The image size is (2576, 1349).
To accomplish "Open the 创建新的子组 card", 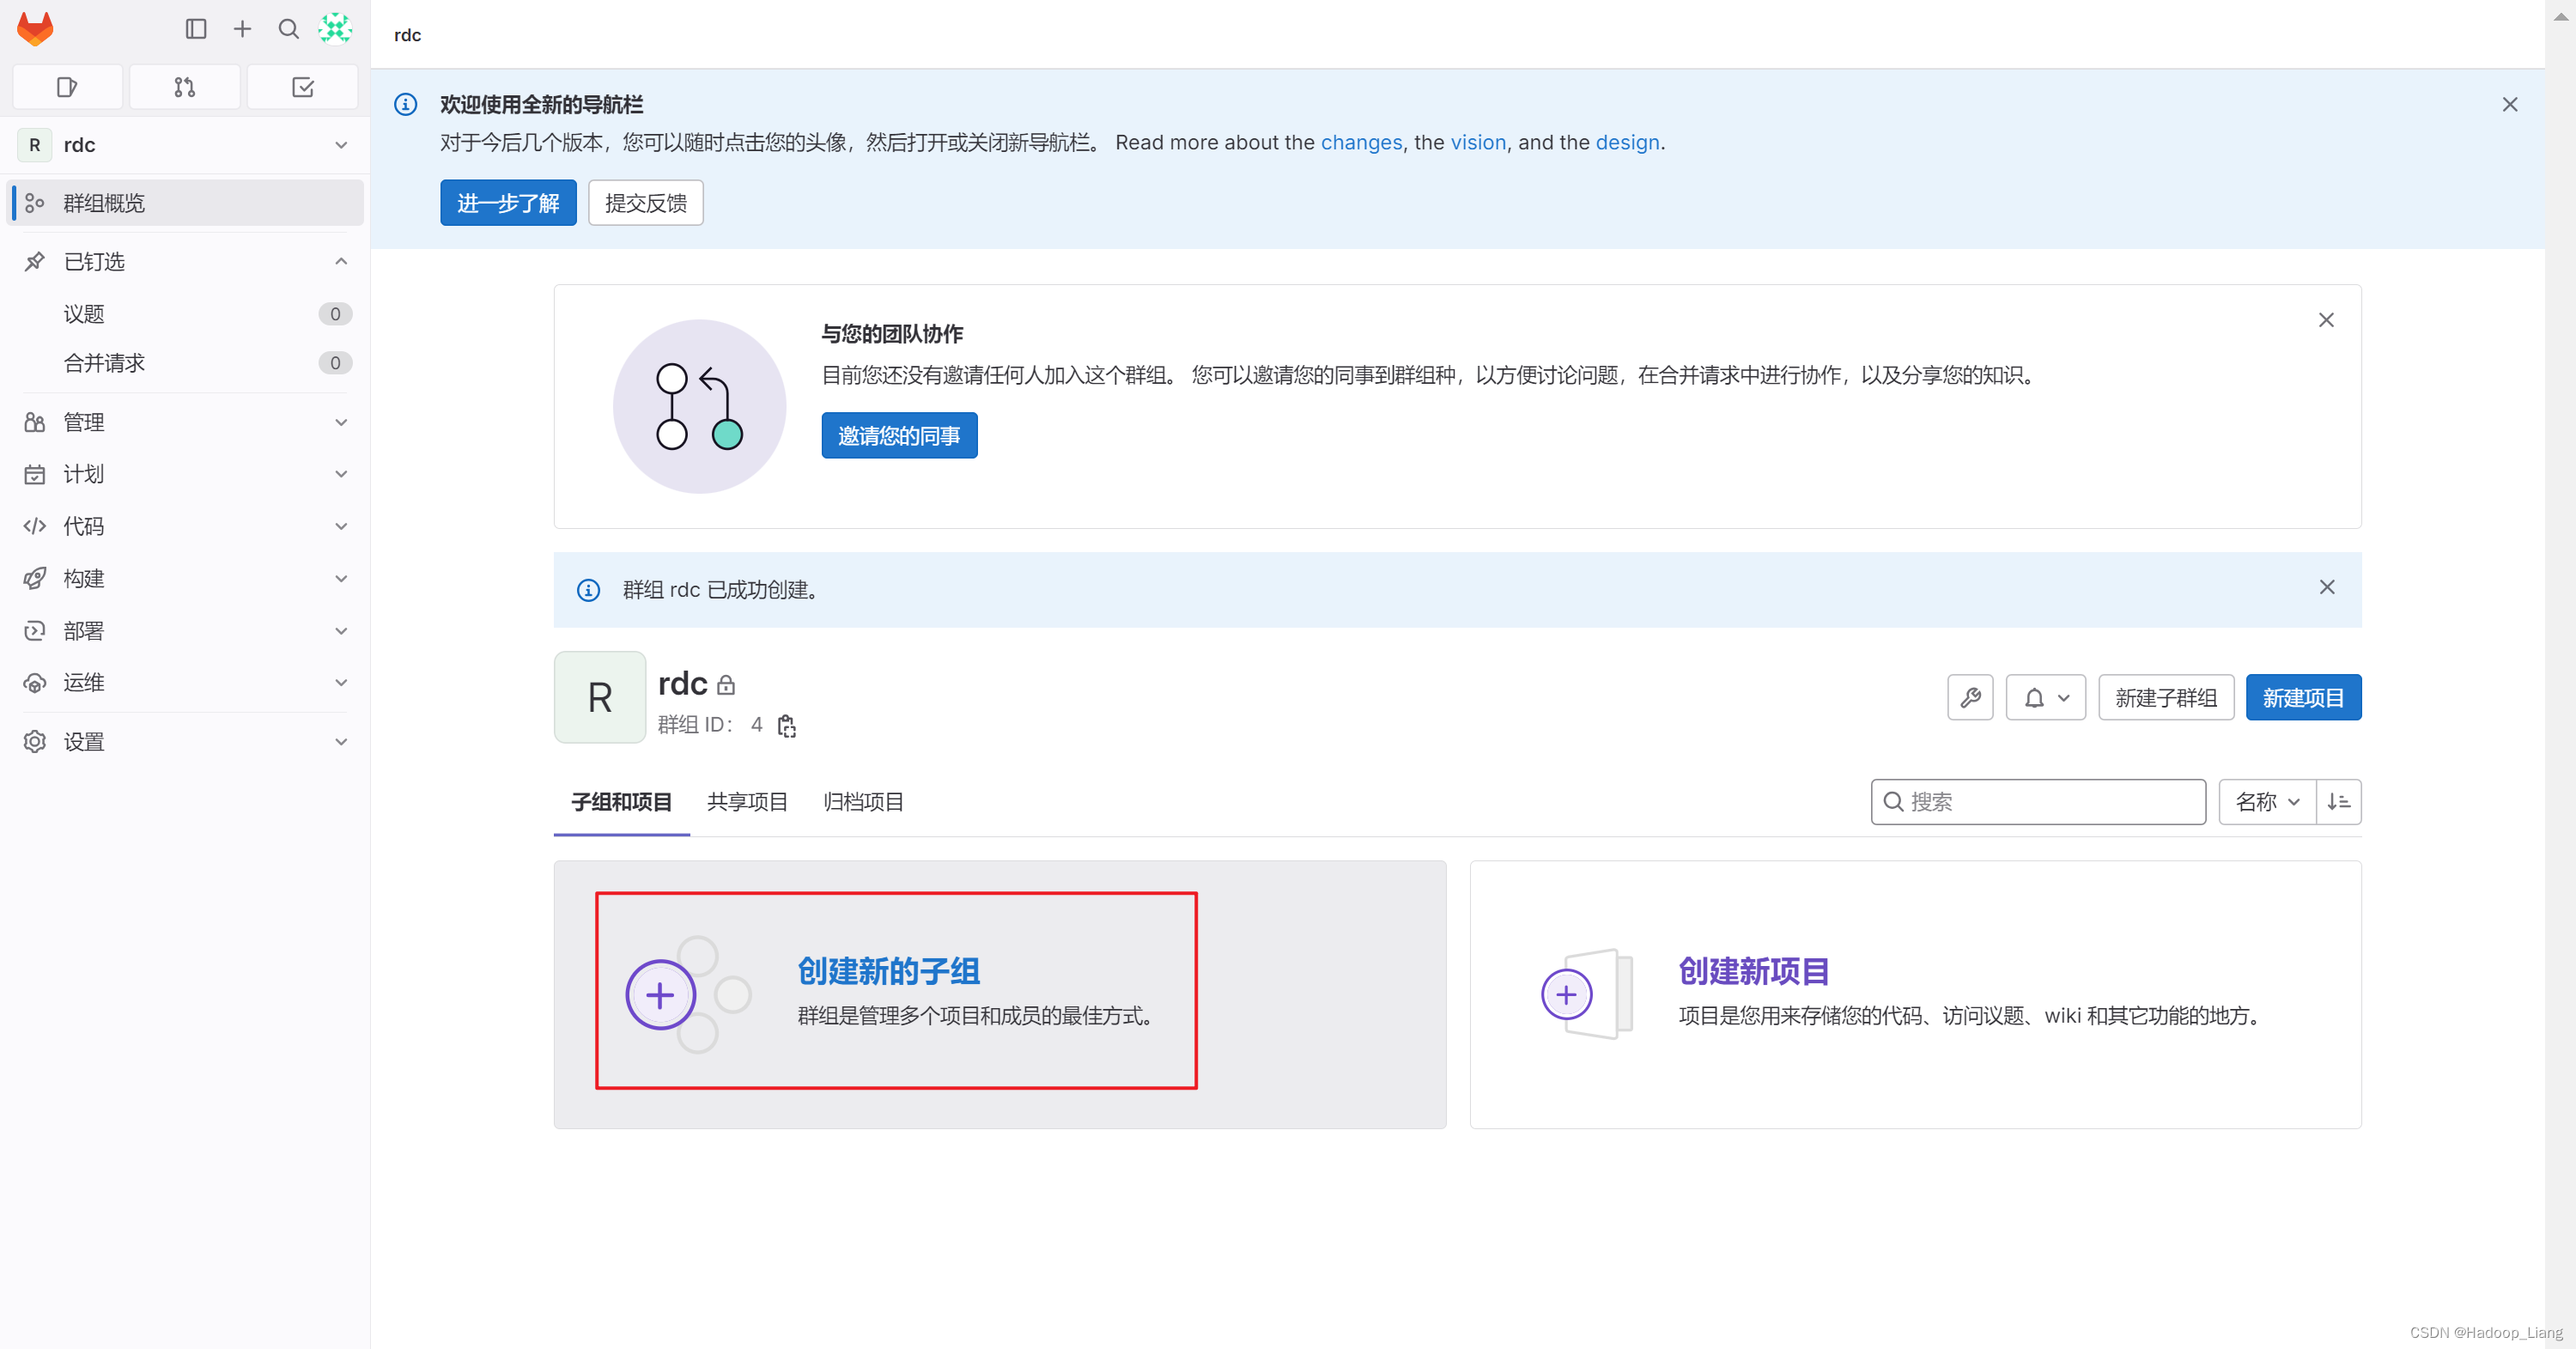I will coord(888,971).
